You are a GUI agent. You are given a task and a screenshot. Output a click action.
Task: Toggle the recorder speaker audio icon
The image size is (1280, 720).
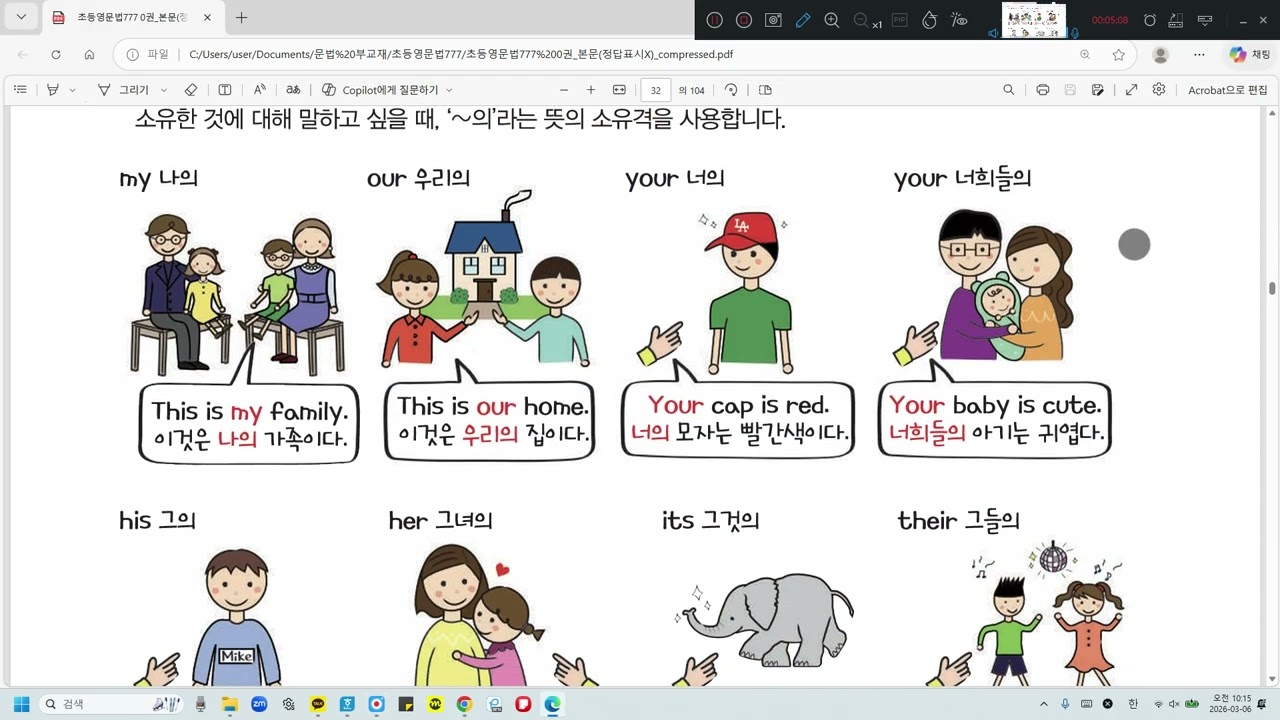click(993, 33)
